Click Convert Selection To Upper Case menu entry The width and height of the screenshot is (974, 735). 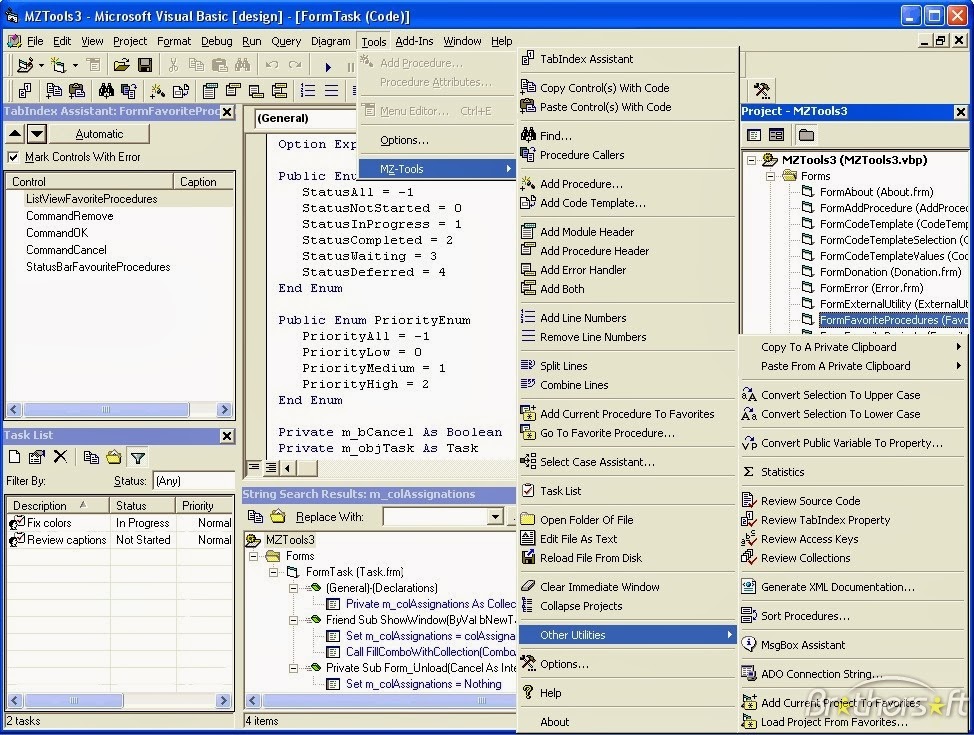click(x=855, y=395)
